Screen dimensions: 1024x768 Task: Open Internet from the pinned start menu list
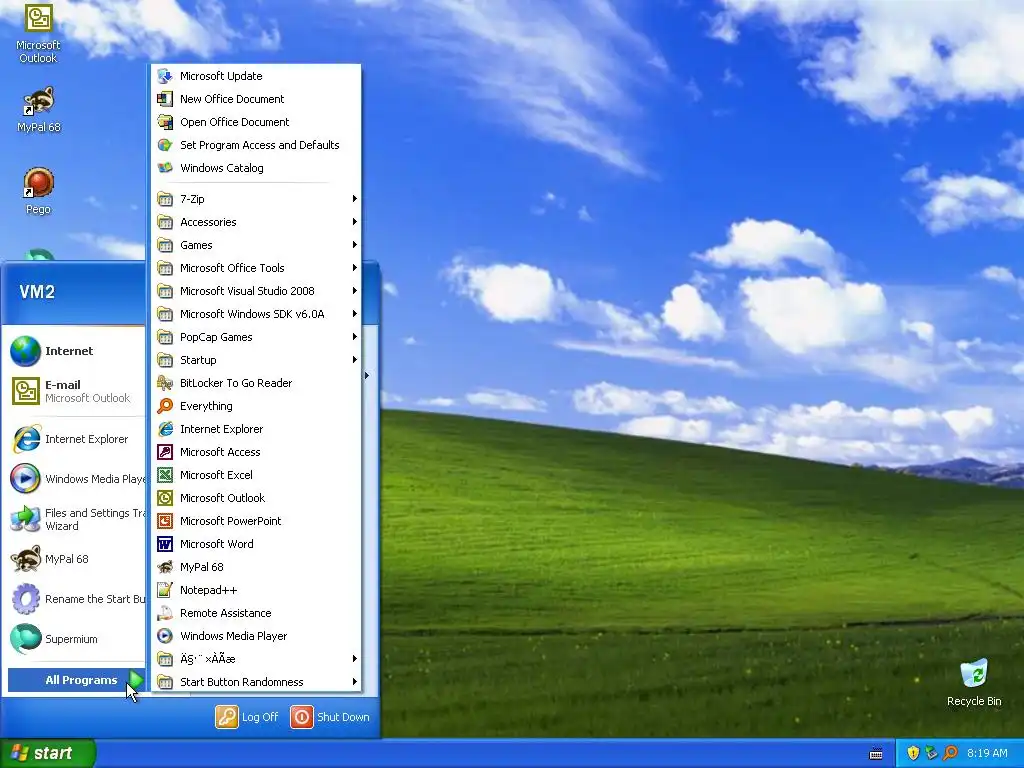[74, 351]
